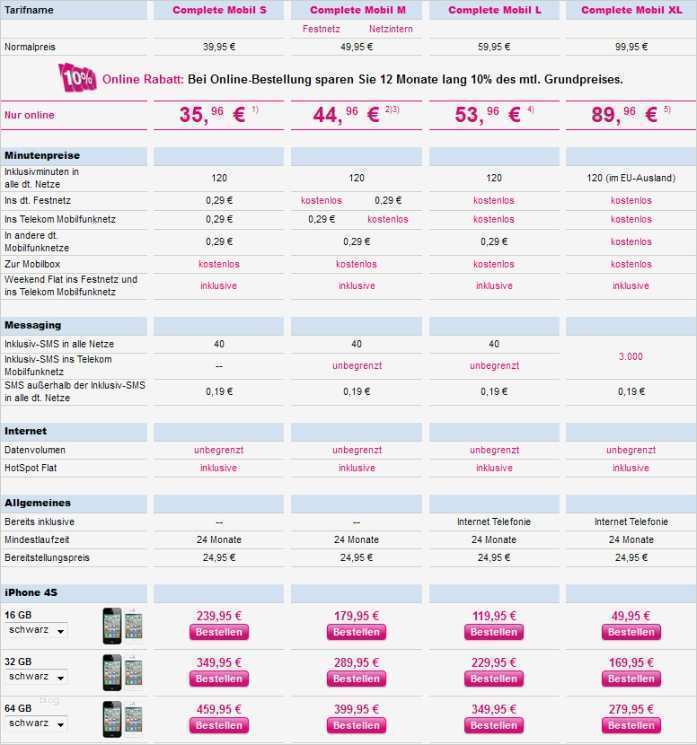Click the '120 (im EU-Ausland)' cell
Image resolution: width=697 pixels, height=745 pixels.
coord(631,178)
